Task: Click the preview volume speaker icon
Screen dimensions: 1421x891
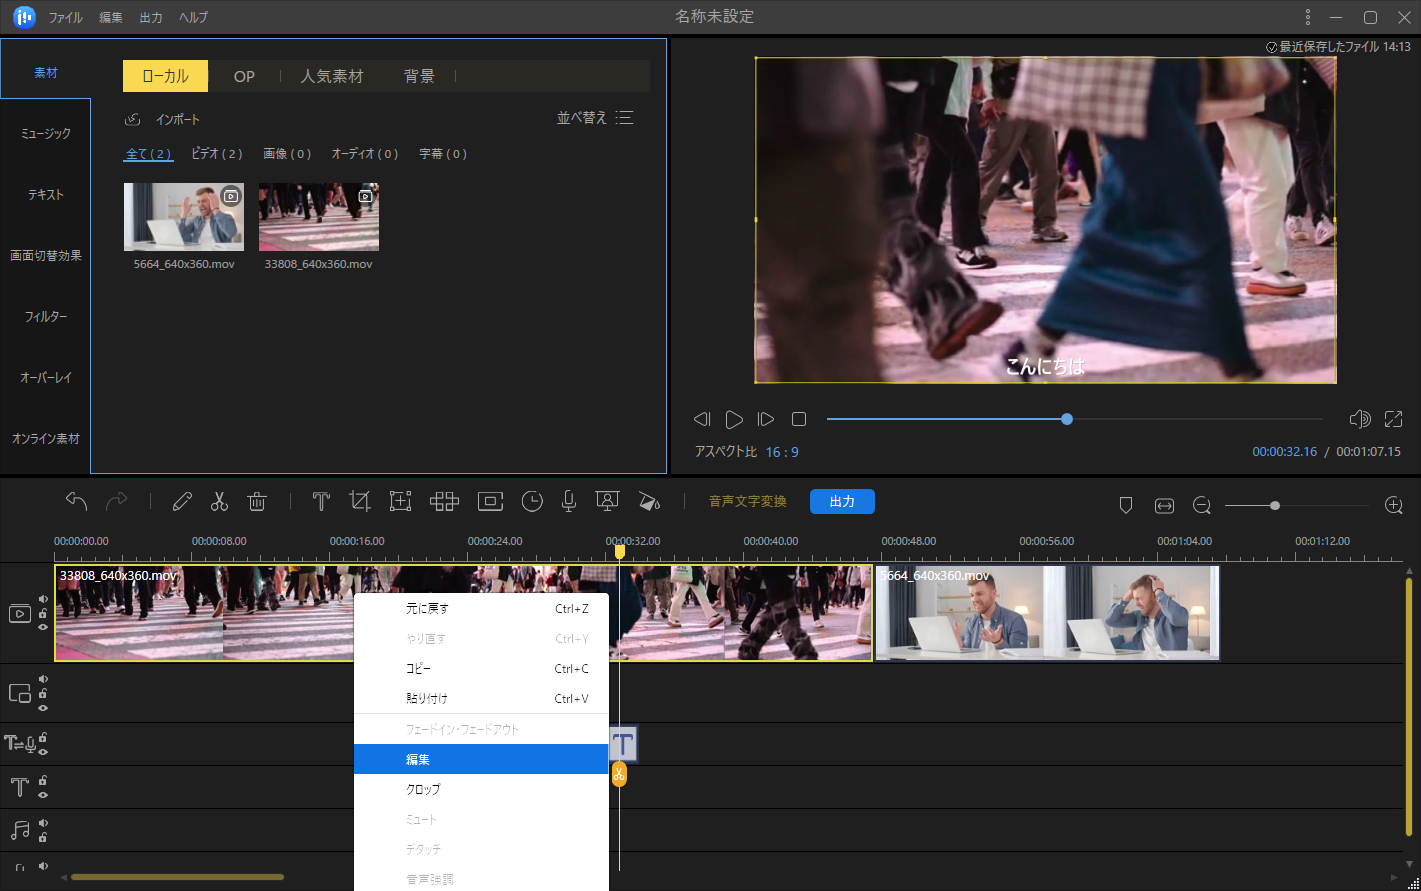Action: [x=1359, y=419]
